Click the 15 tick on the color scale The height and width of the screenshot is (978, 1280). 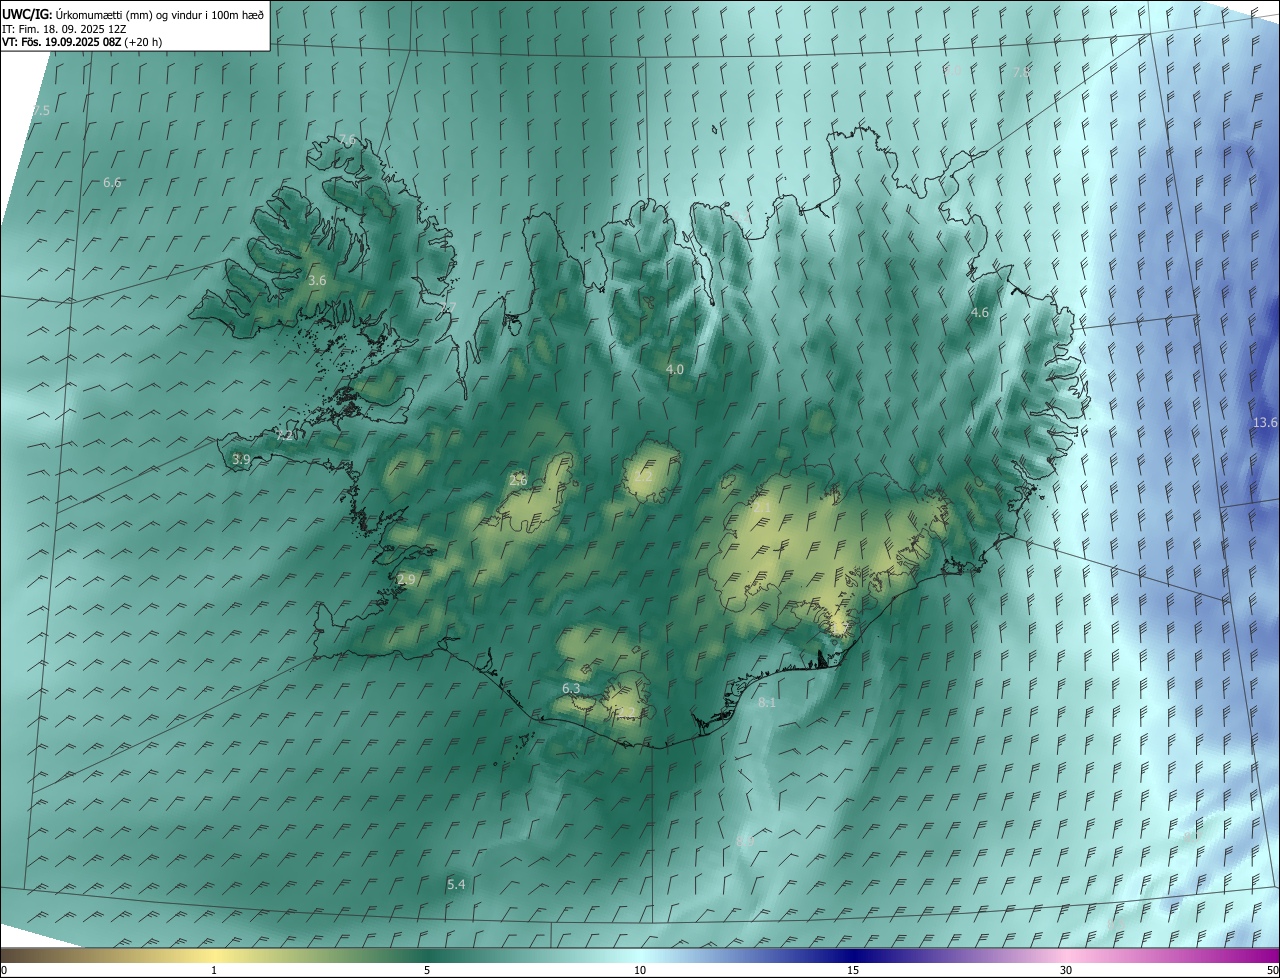(x=853, y=970)
